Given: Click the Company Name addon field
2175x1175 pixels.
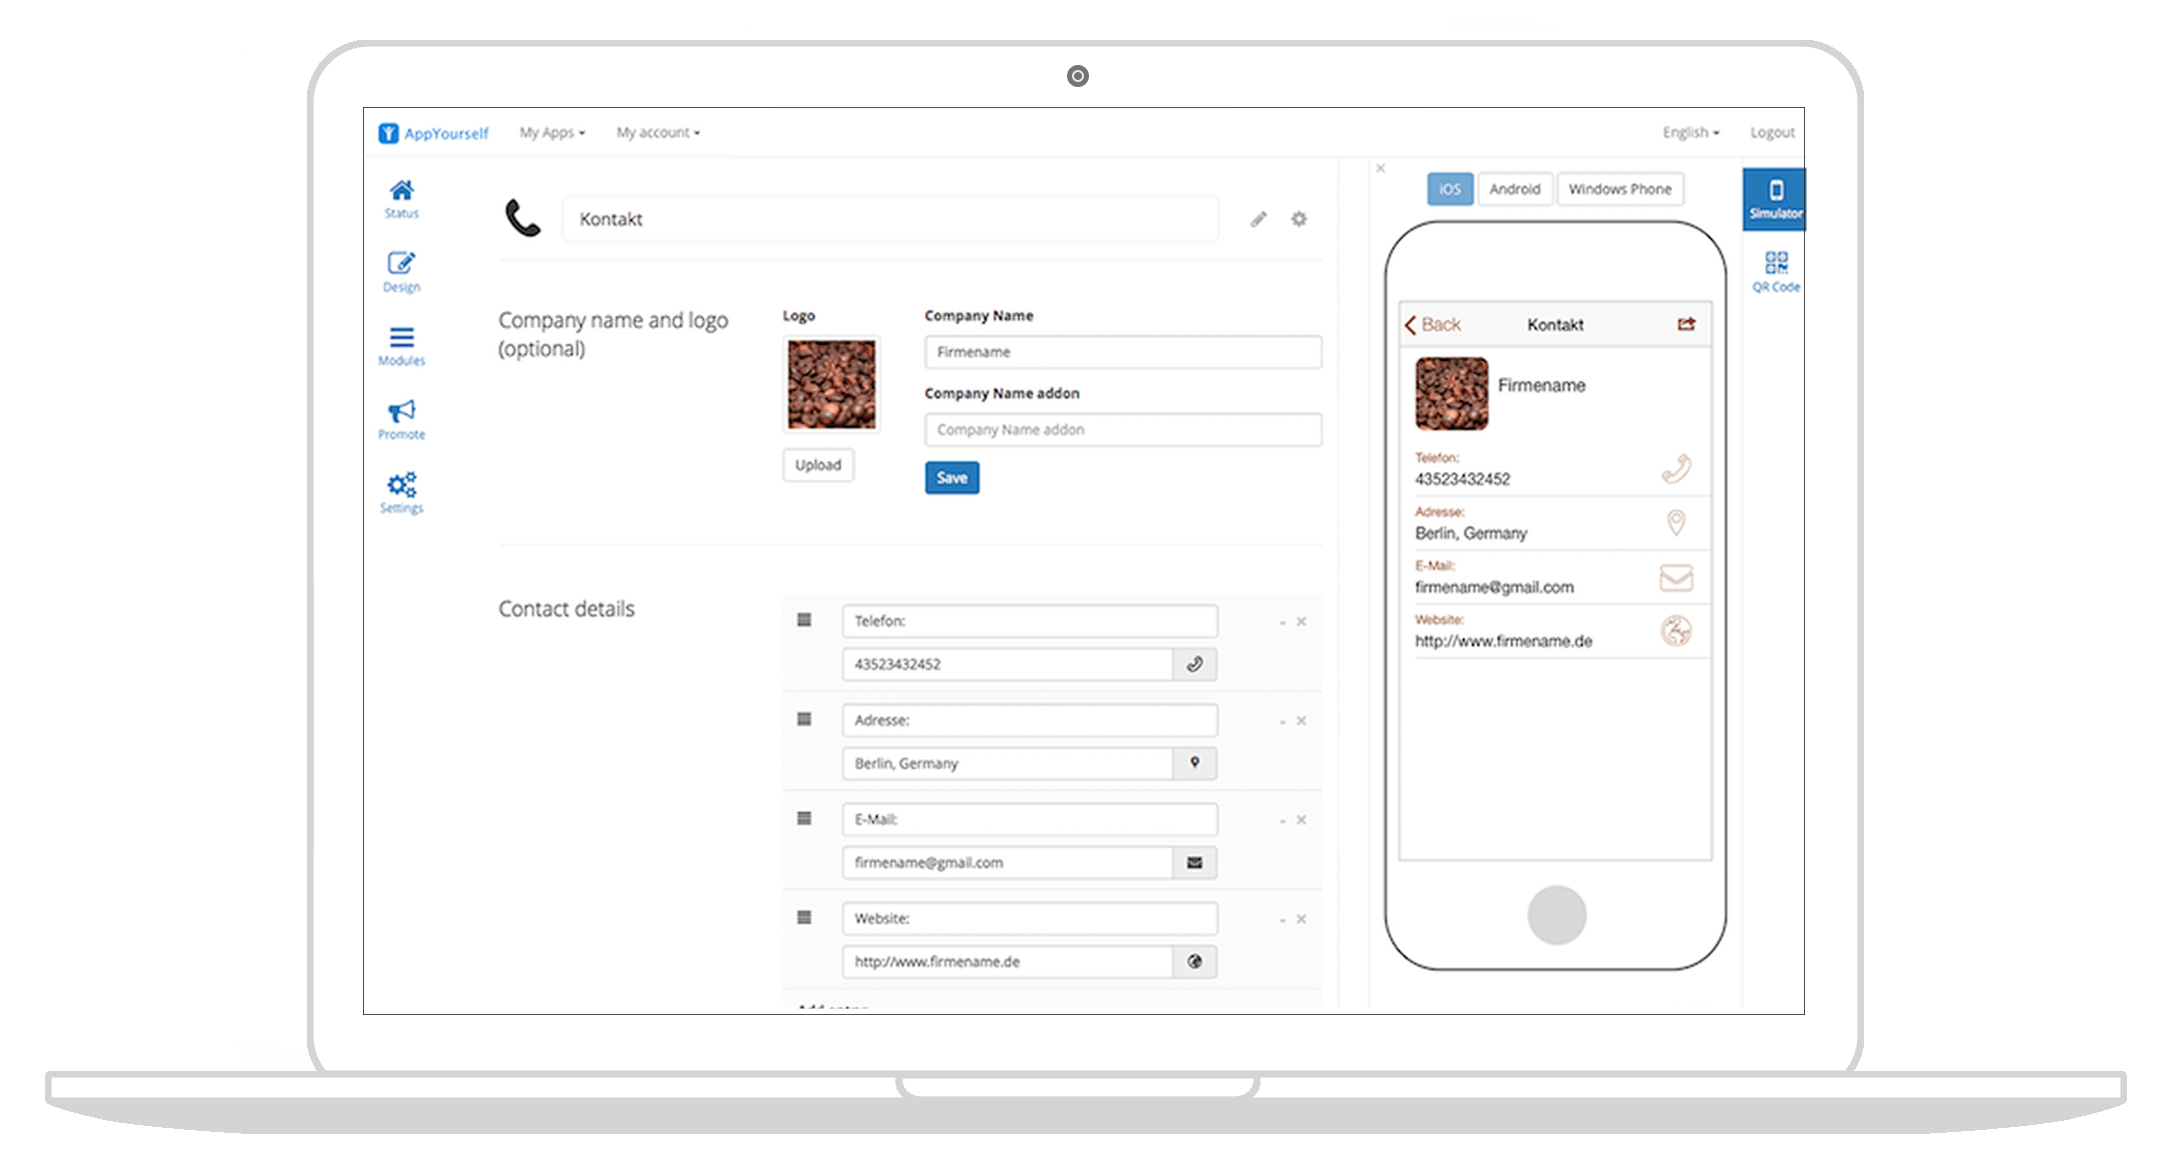Looking at the screenshot, I should point(1123,430).
